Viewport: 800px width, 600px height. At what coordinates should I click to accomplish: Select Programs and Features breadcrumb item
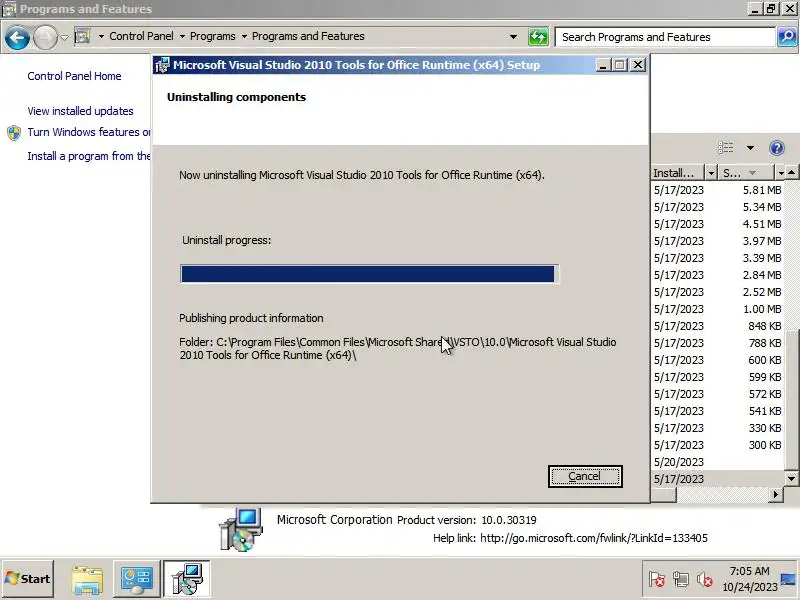tap(308, 36)
